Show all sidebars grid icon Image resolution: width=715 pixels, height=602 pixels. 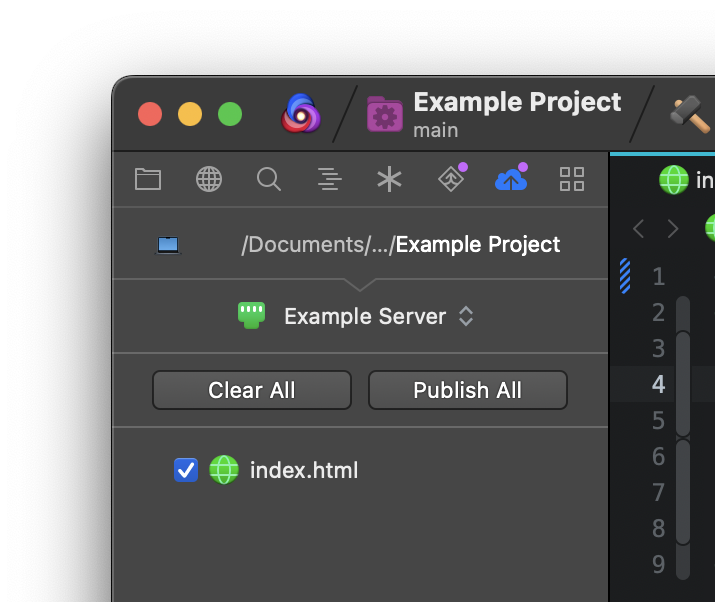[x=572, y=179]
